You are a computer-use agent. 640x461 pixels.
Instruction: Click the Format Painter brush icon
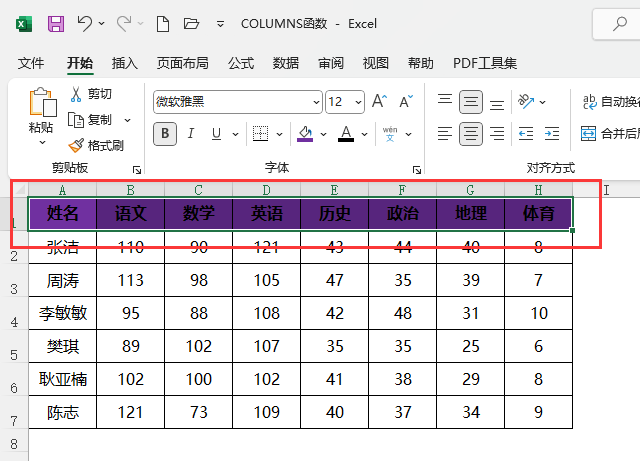click(76, 145)
